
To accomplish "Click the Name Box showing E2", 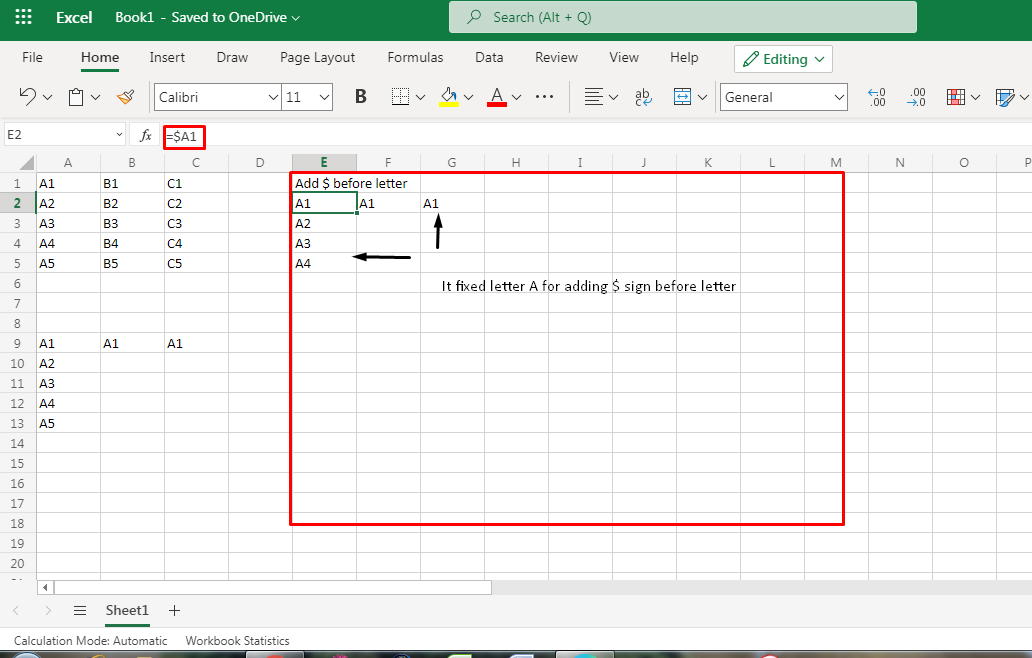I will point(64,135).
